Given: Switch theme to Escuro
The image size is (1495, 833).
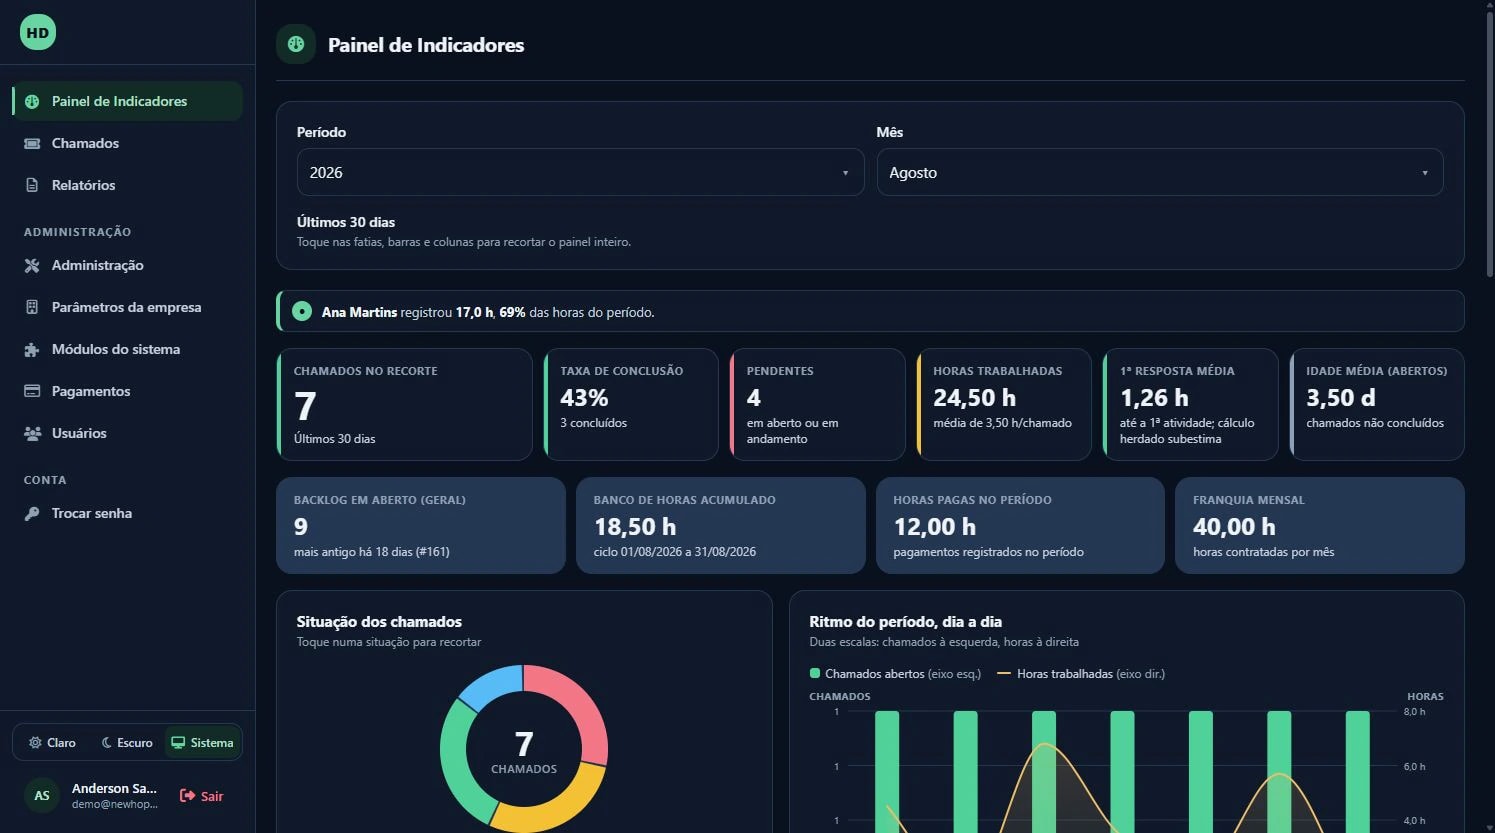Looking at the screenshot, I should (127, 743).
